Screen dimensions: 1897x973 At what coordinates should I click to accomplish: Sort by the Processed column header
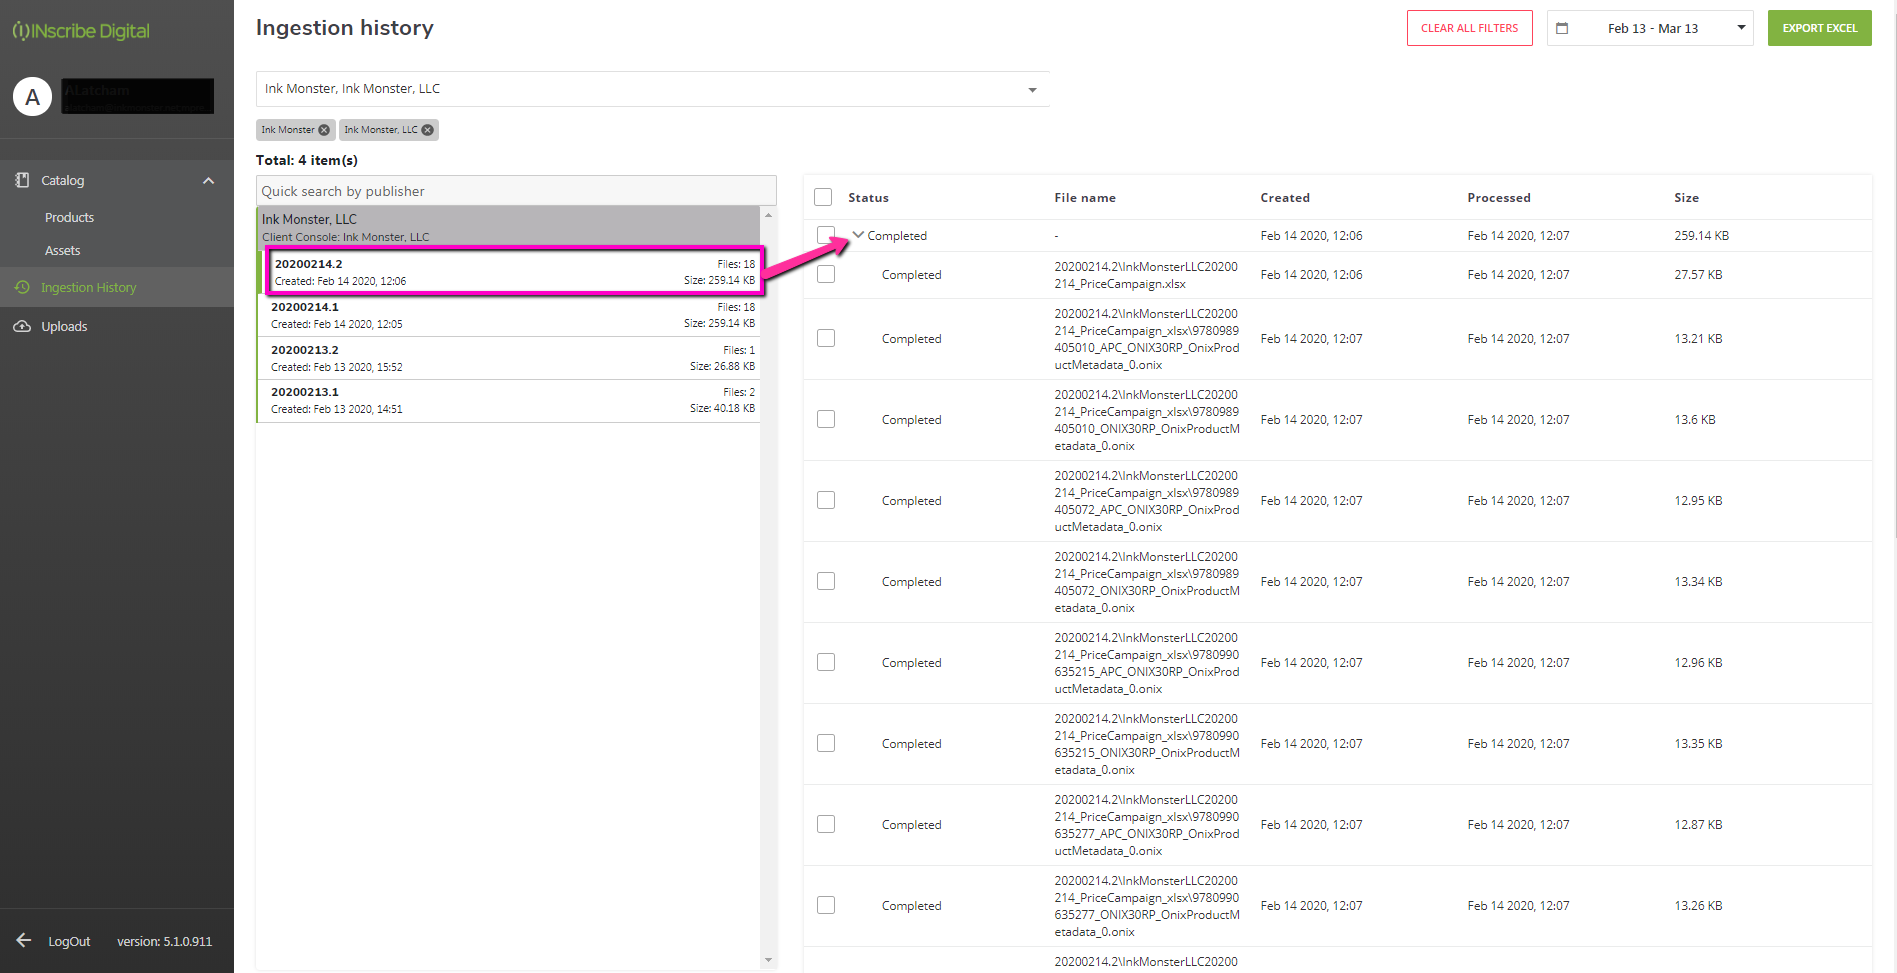(x=1498, y=197)
